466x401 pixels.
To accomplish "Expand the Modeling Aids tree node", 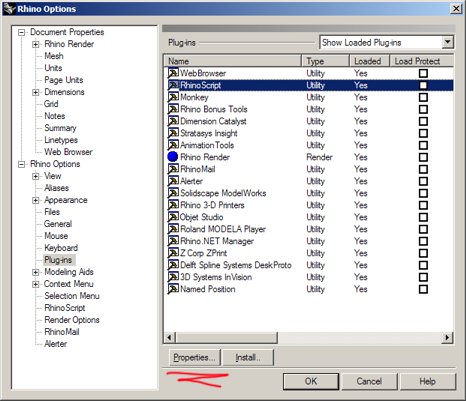I will 36,272.
